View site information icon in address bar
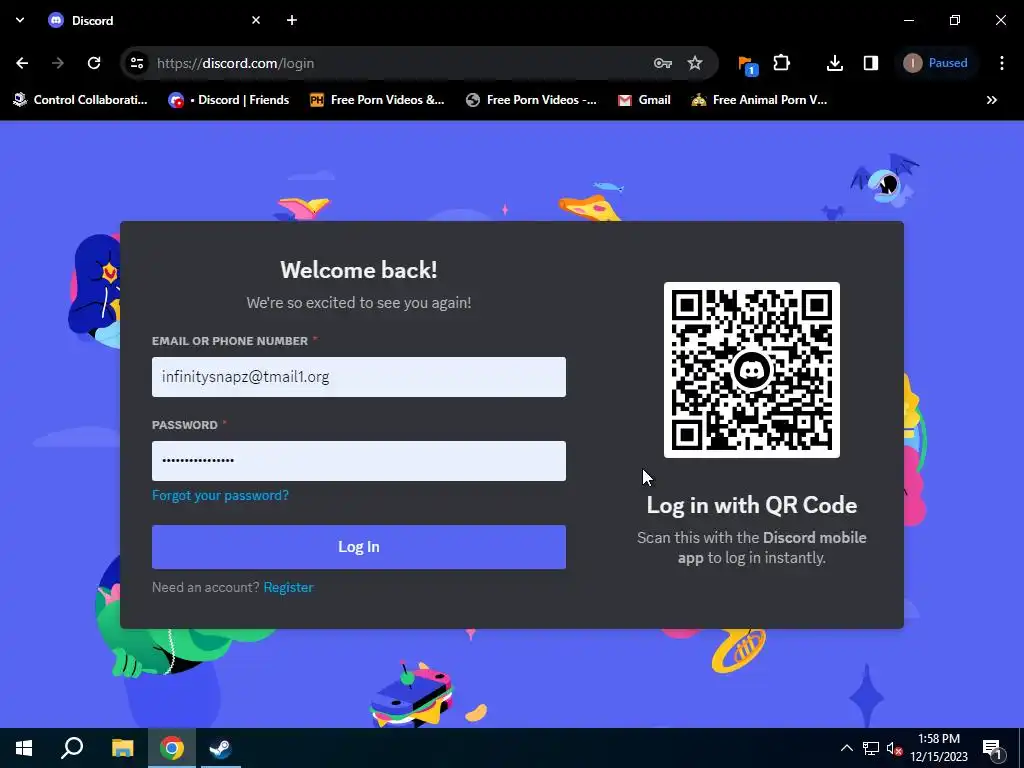The image size is (1024, 768). (137, 63)
